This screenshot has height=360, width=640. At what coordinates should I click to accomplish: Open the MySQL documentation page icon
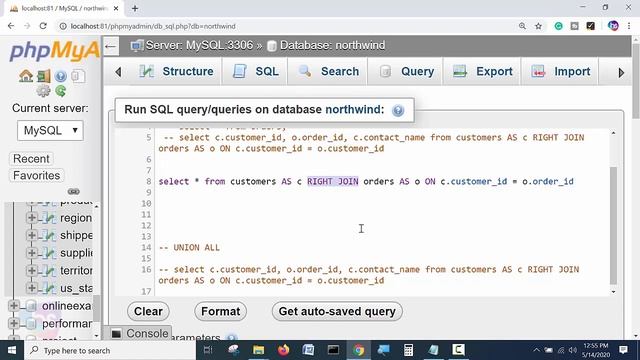[x=78, y=76]
